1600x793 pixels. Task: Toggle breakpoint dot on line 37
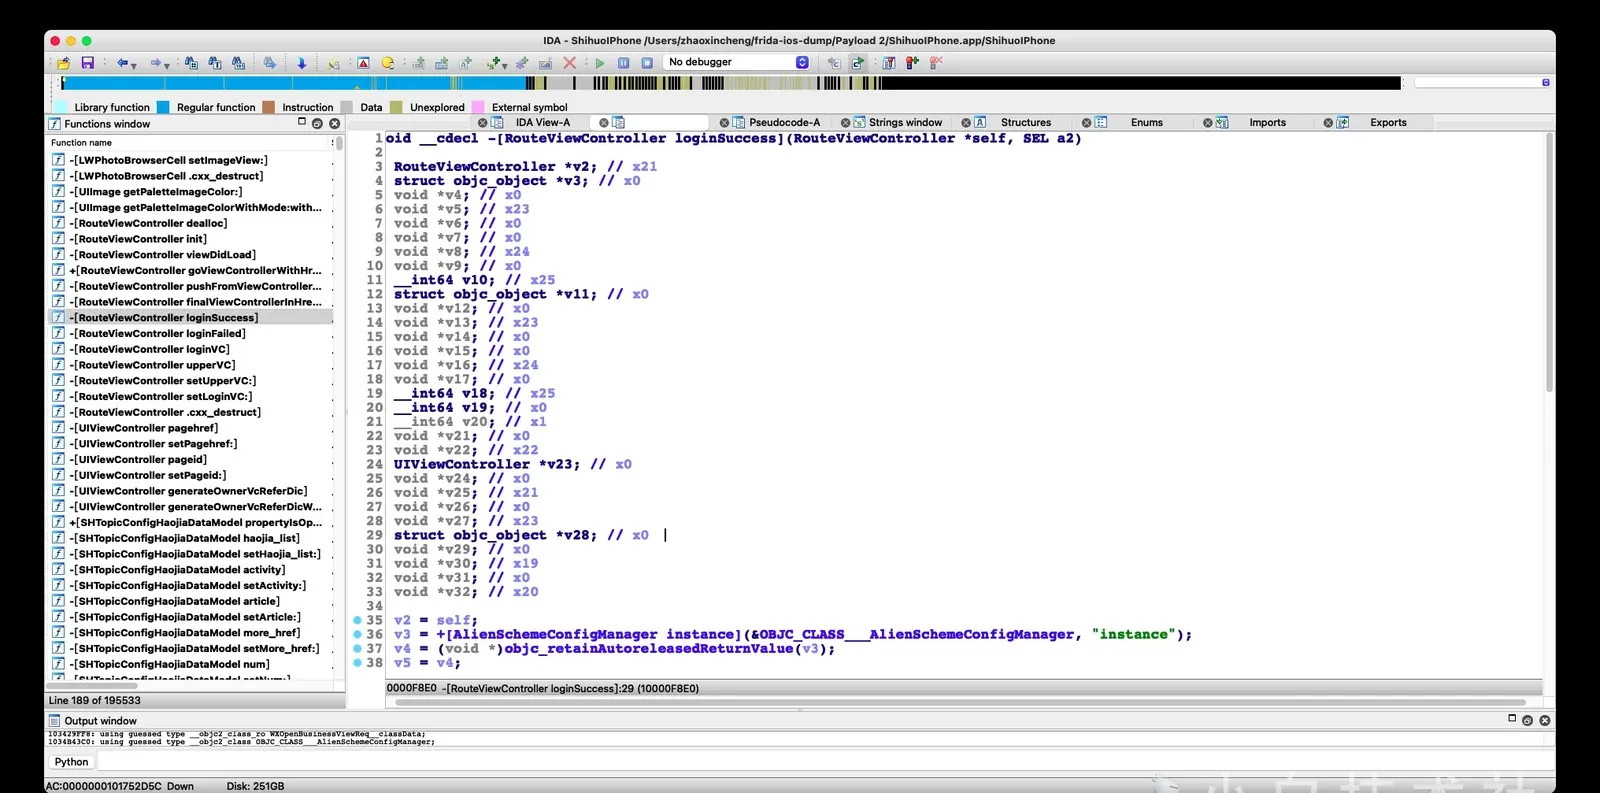(x=357, y=648)
